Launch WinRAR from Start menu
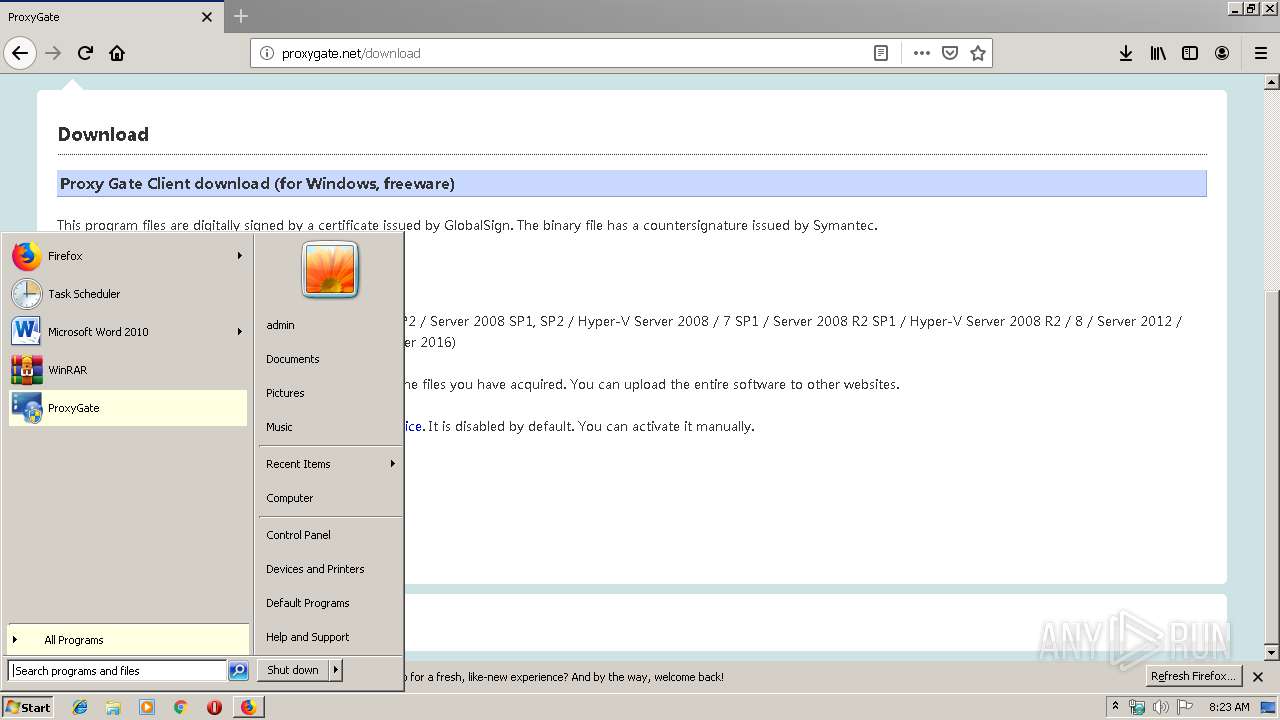This screenshot has width=1280, height=720. 127,370
